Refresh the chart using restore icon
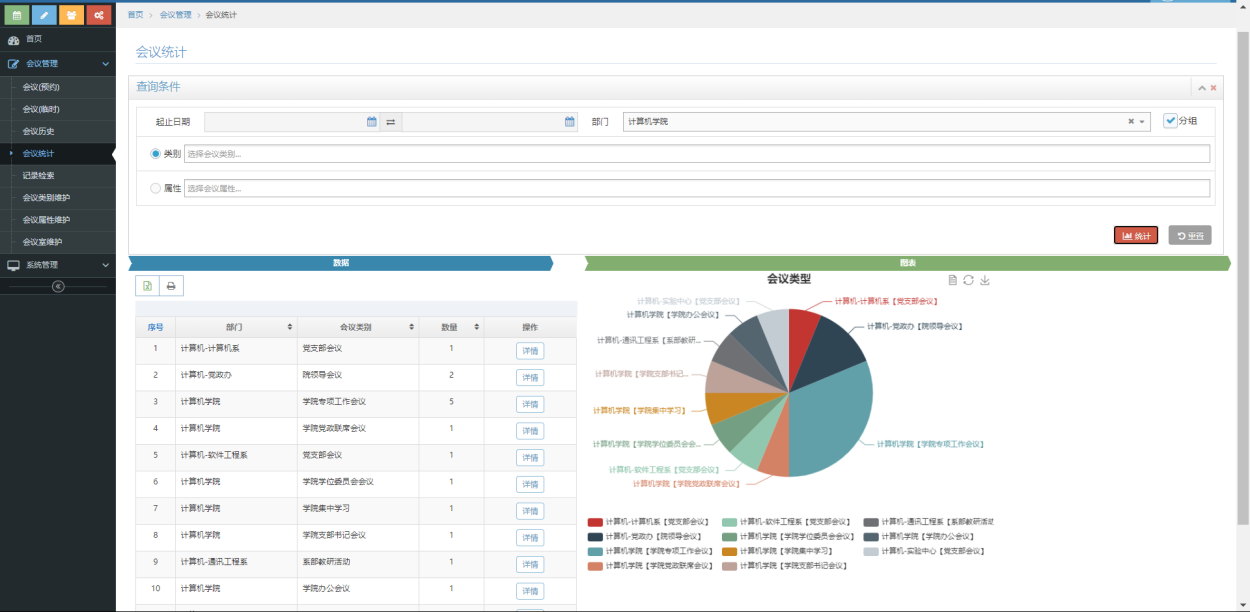 968,280
